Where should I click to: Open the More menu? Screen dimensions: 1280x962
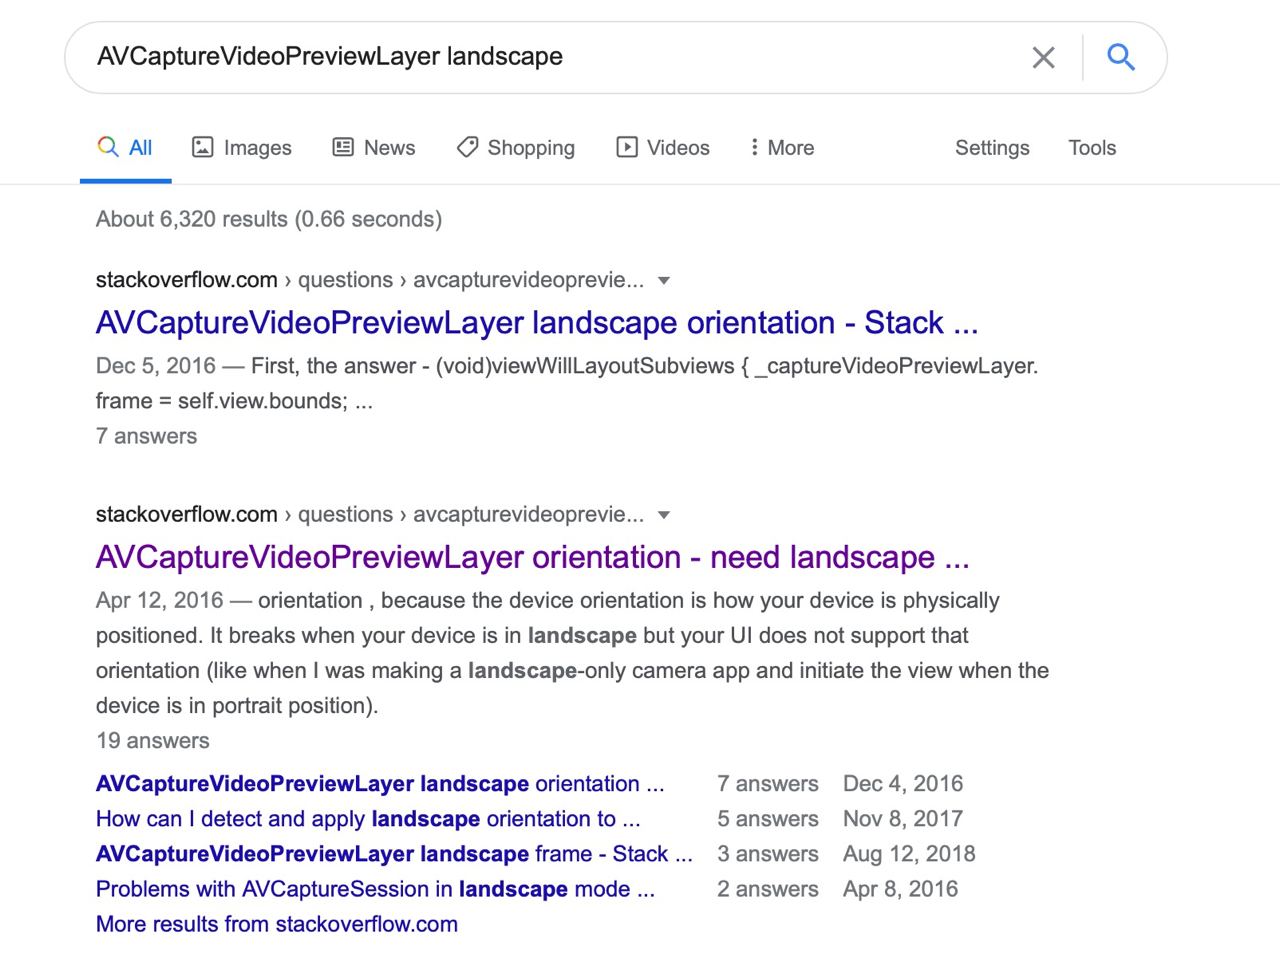782,148
